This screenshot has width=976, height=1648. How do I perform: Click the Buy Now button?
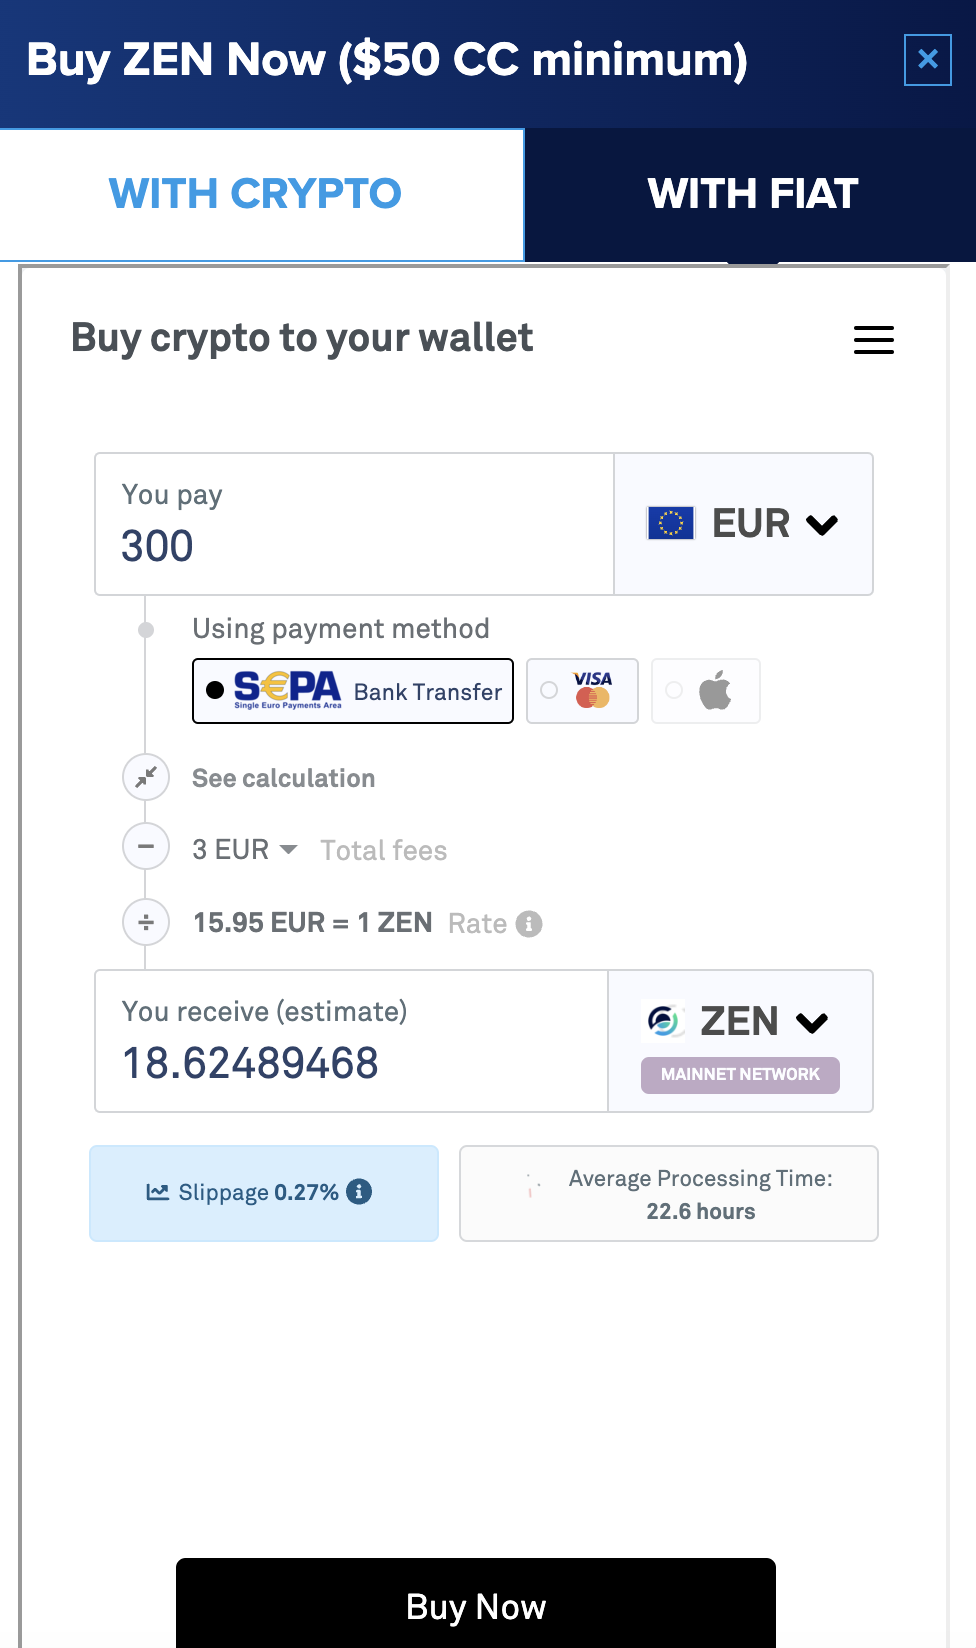coord(476,1606)
